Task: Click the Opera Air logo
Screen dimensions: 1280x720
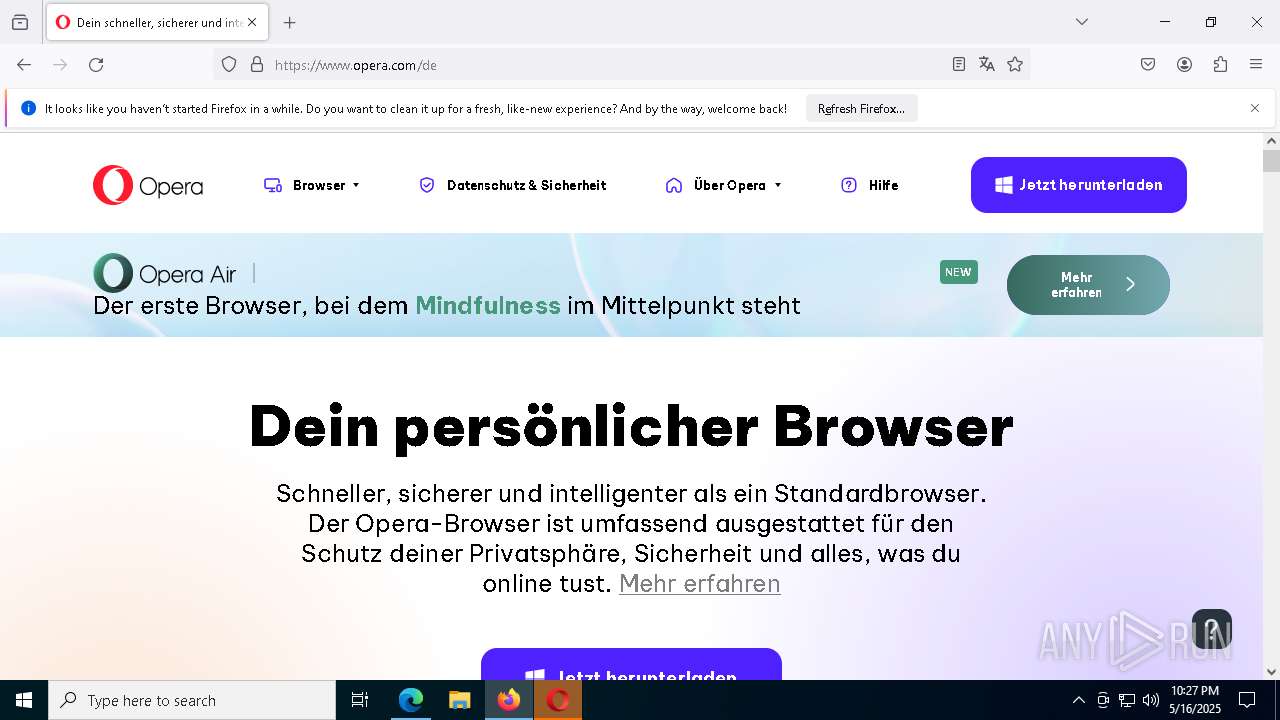Action: click(x=165, y=273)
